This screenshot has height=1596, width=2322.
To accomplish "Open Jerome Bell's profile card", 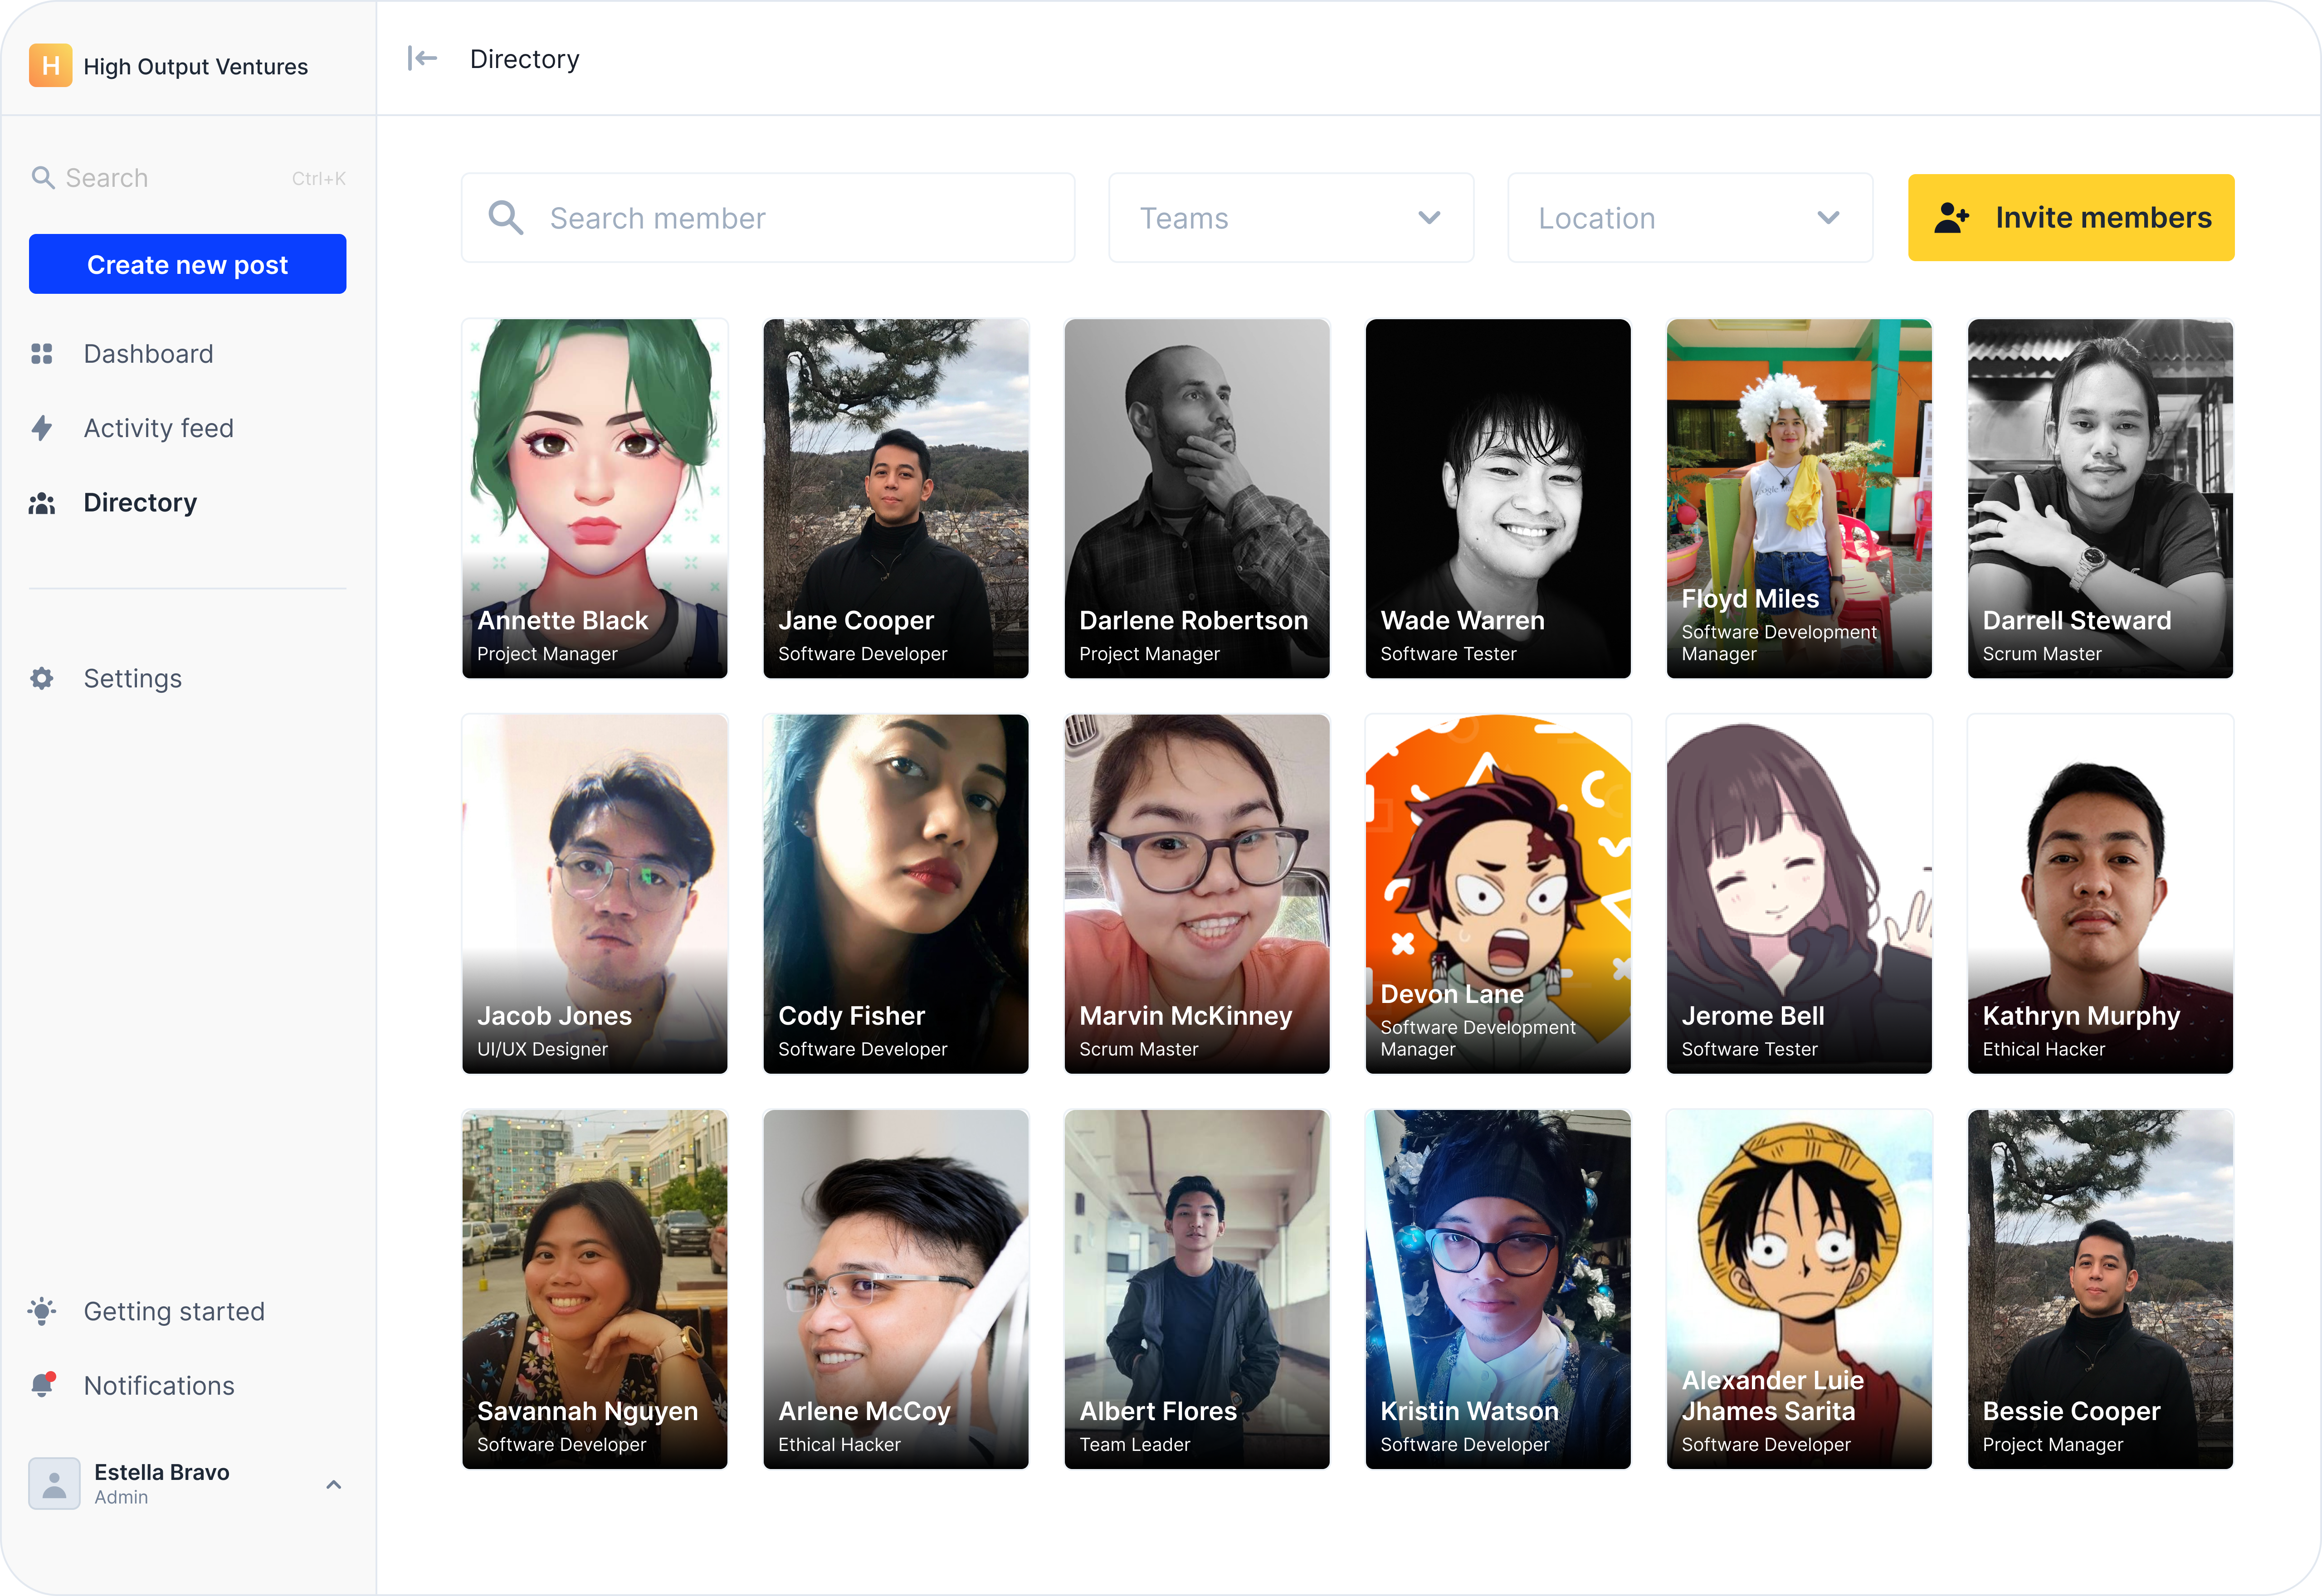I will tap(1799, 894).
